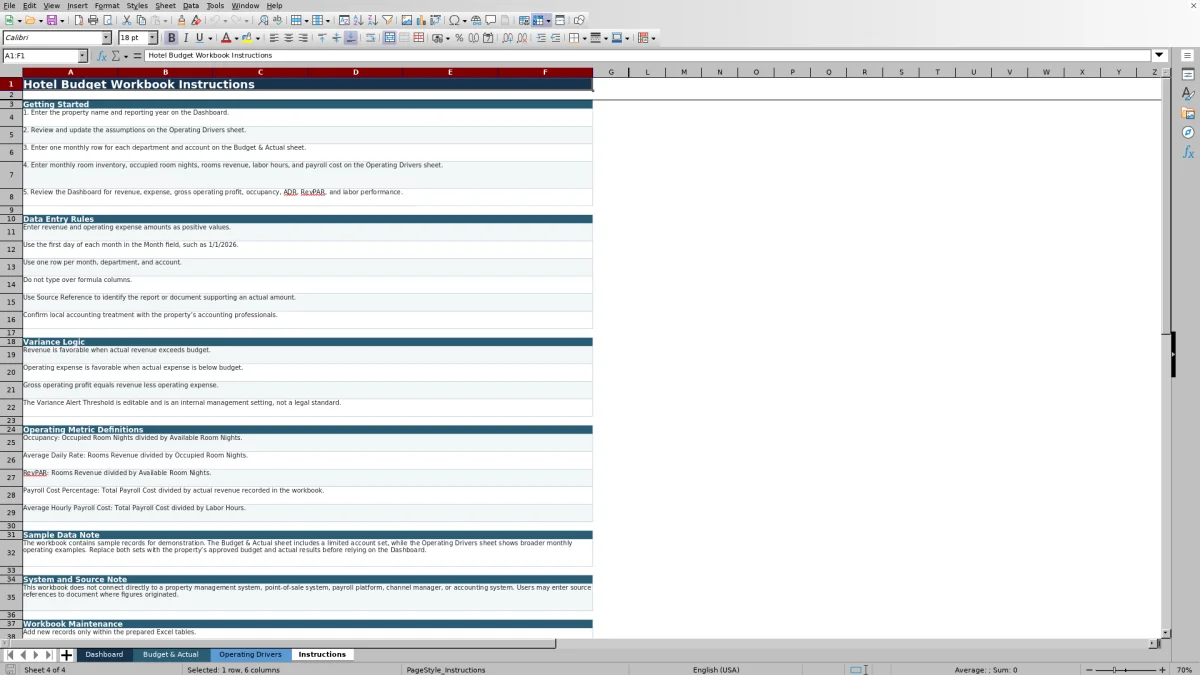
Task: Insert Special Character omega icon
Action: 454,20
